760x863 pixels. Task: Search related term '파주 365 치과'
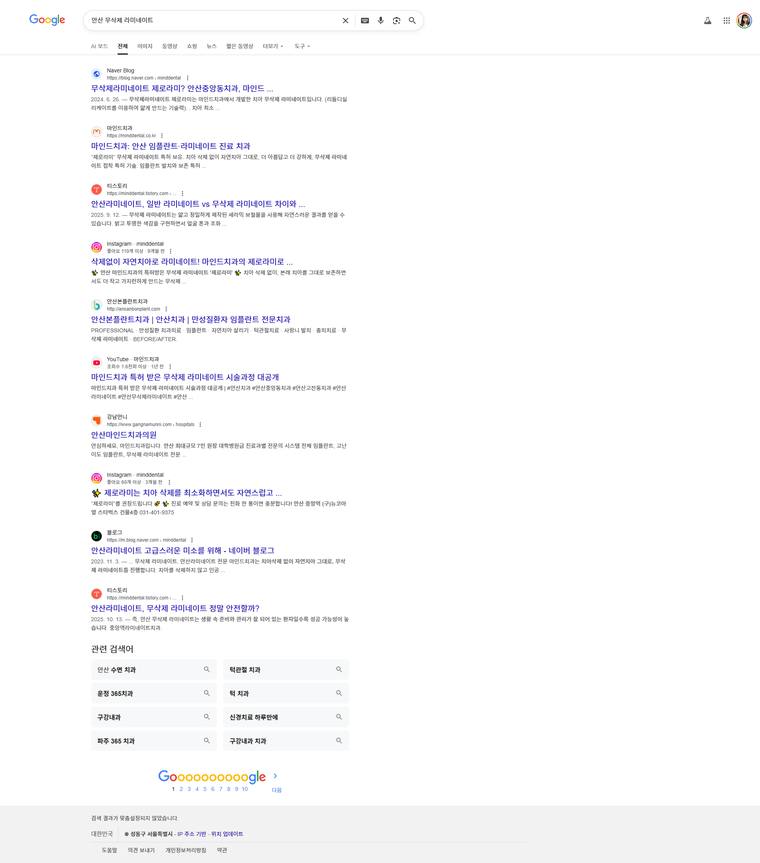[x=154, y=741]
